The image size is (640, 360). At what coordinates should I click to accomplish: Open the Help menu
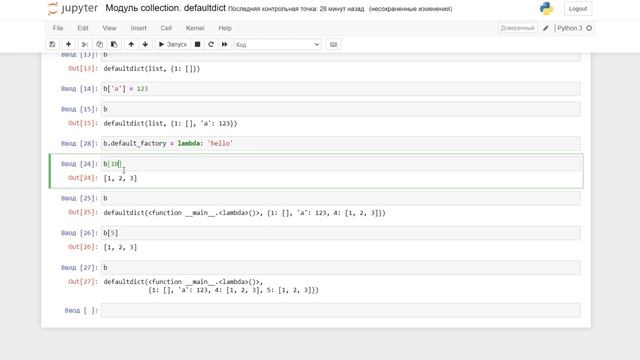[225, 28]
